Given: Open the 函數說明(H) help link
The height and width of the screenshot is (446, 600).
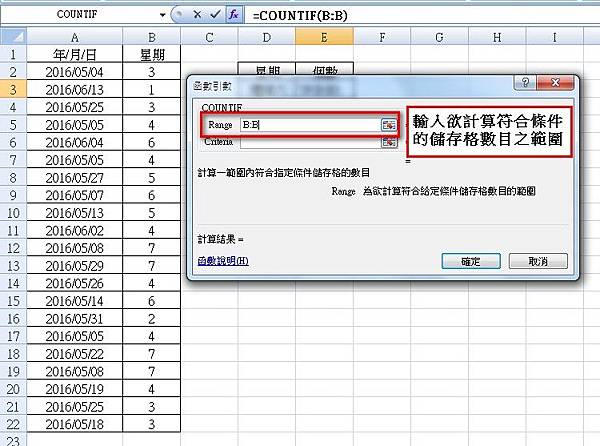Looking at the screenshot, I should click(223, 261).
